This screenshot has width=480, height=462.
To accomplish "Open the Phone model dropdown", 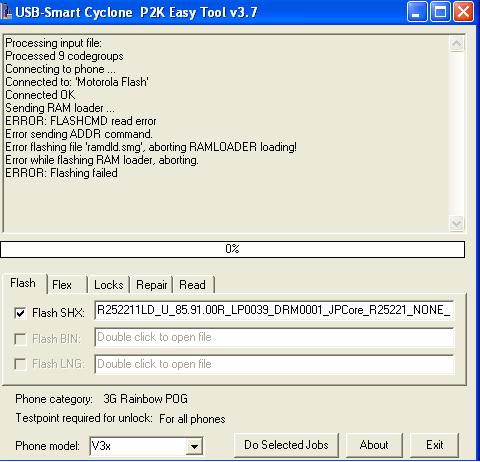I will 194,446.
